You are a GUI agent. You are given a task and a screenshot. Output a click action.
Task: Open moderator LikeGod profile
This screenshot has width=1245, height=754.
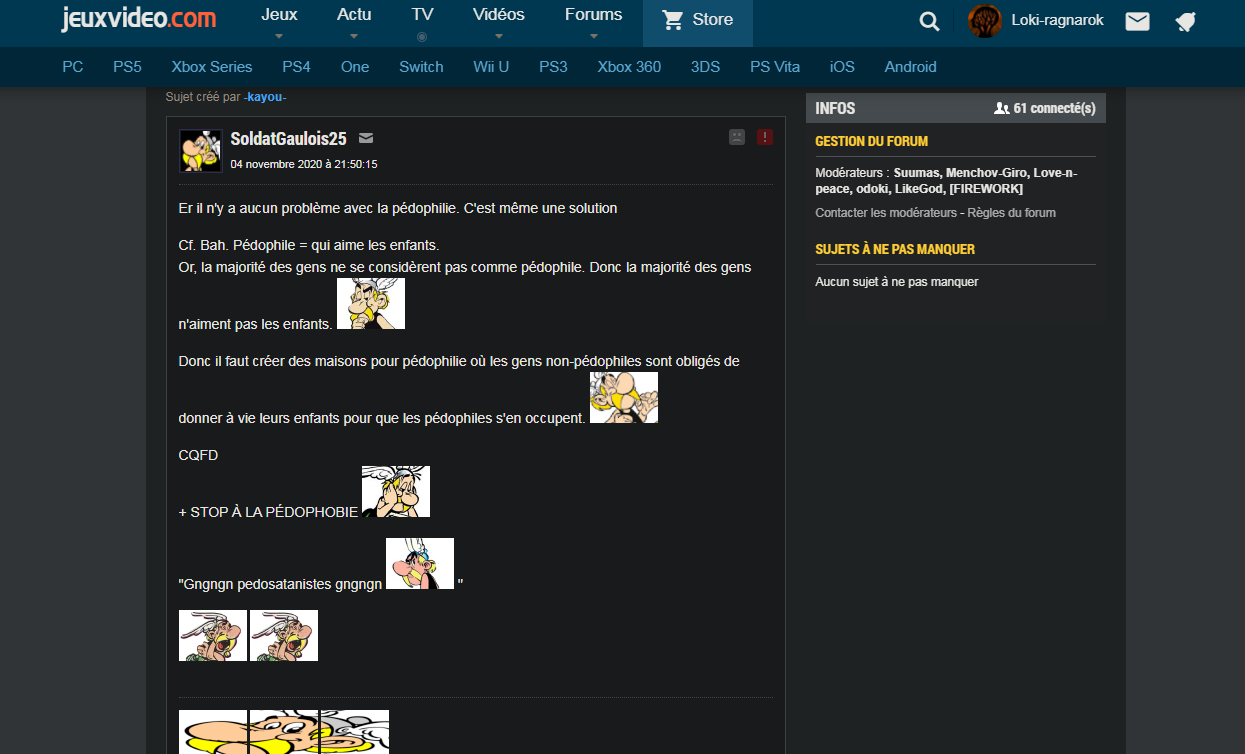pos(917,189)
